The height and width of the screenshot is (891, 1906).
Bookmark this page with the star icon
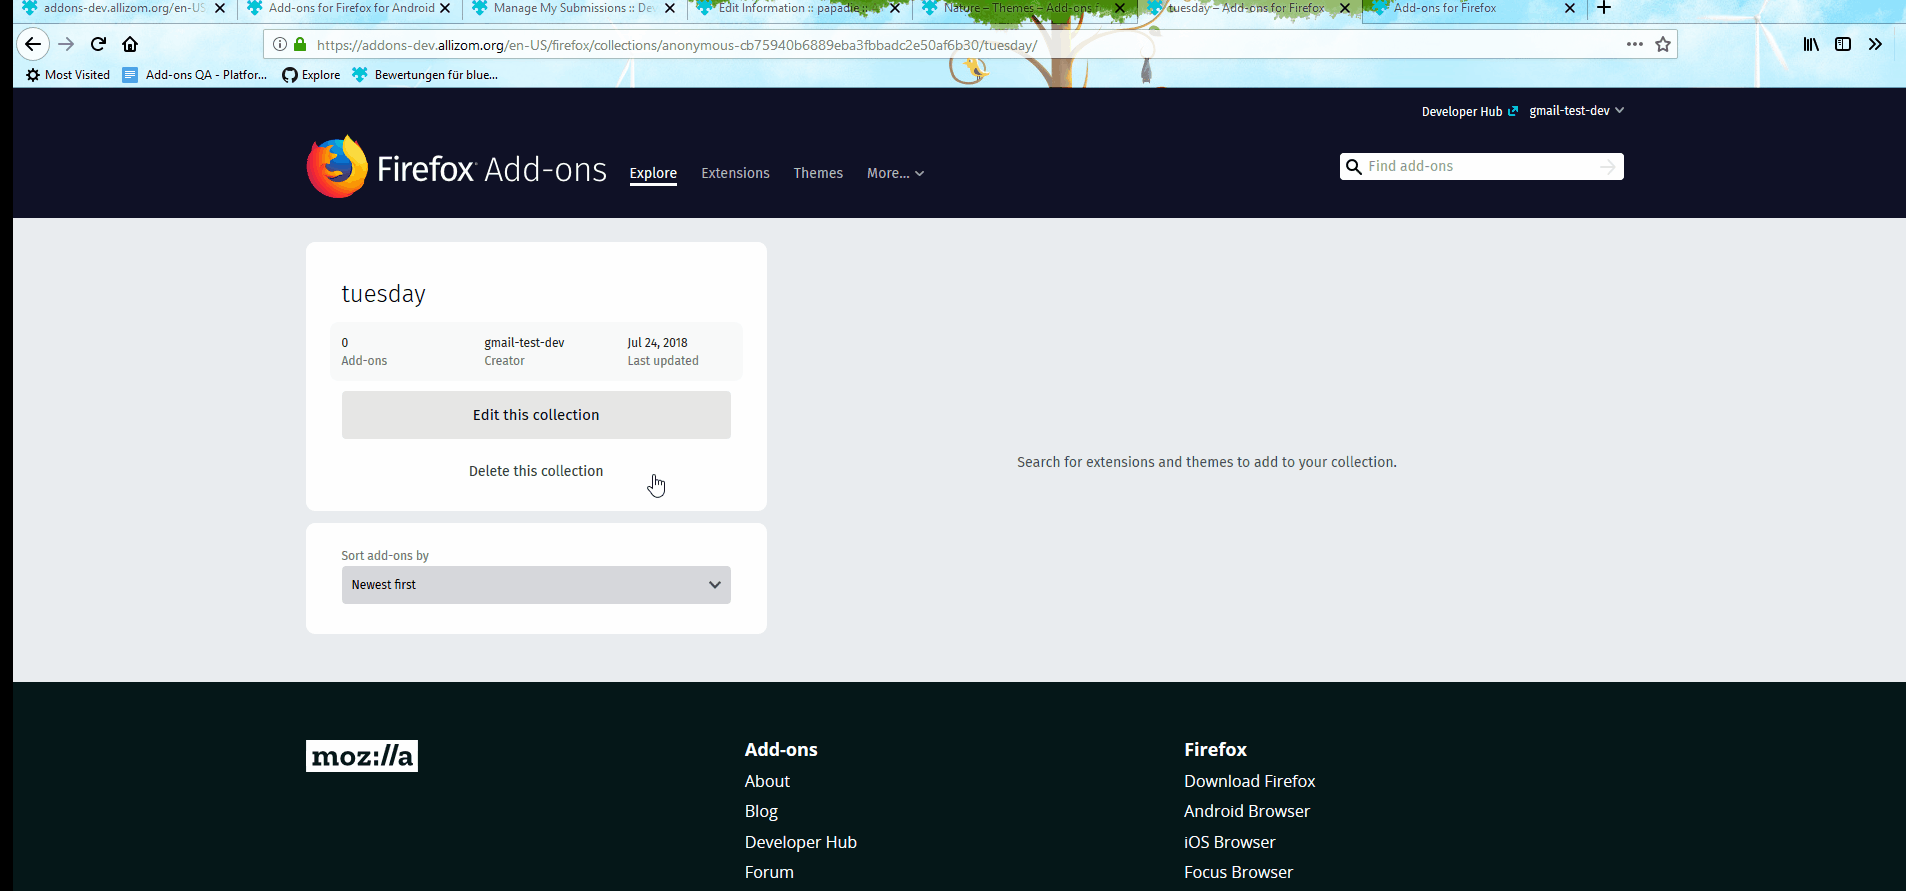point(1663,44)
